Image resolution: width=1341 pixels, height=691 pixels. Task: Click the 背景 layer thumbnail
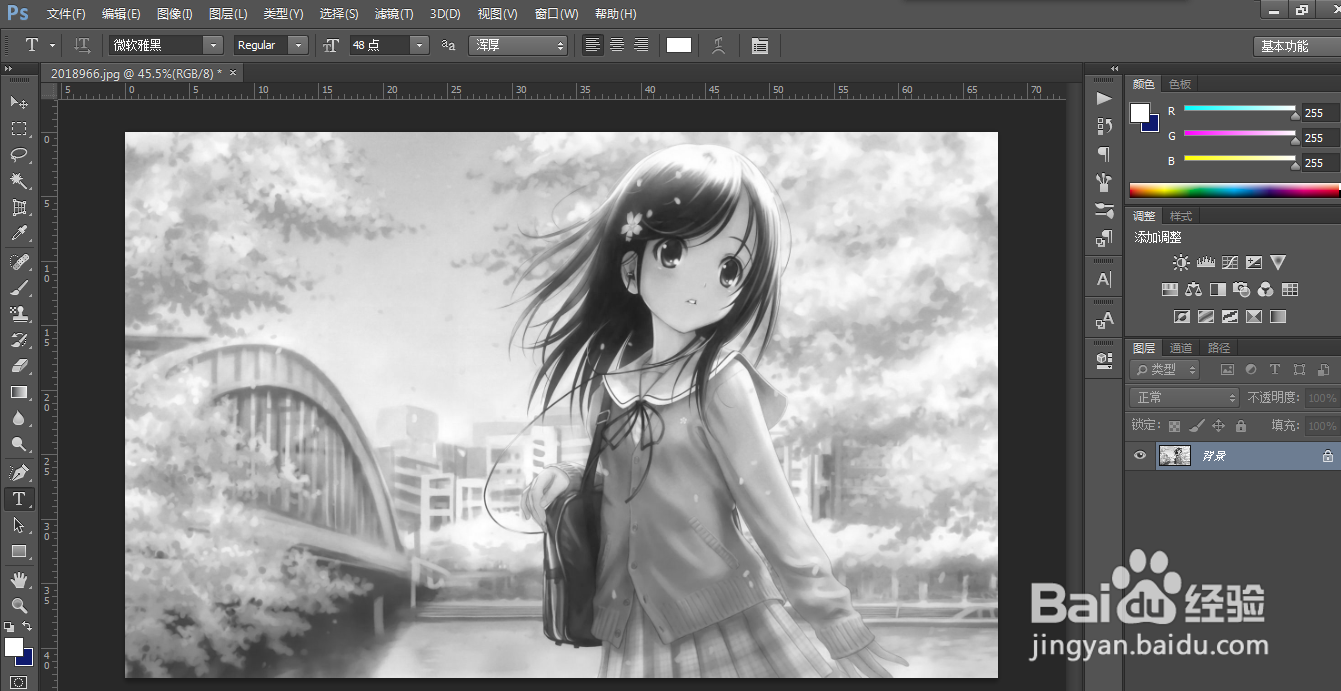(x=1174, y=456)
